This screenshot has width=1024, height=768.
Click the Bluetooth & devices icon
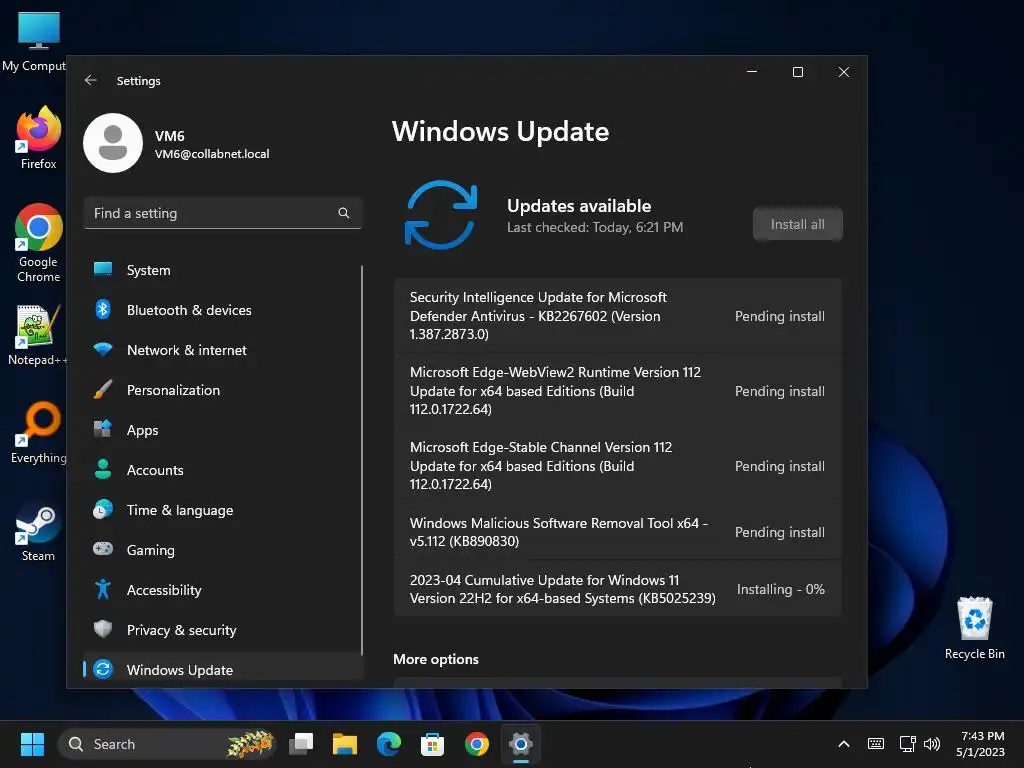[x=103, y=310]
